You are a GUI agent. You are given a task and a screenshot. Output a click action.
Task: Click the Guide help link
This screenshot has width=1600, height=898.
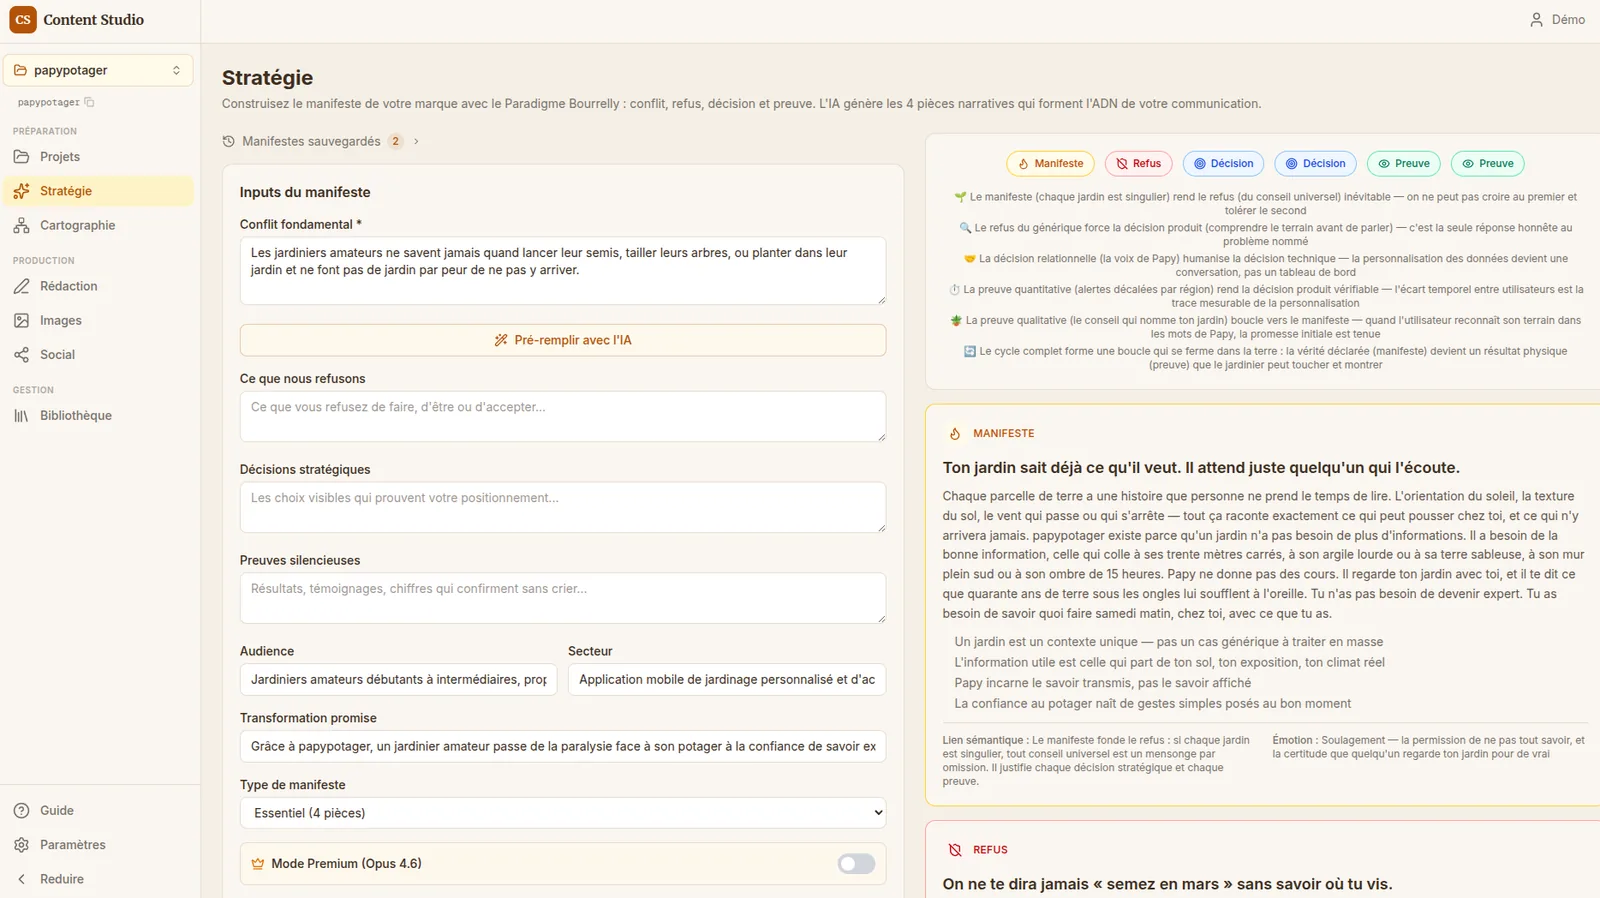point(98,810)
